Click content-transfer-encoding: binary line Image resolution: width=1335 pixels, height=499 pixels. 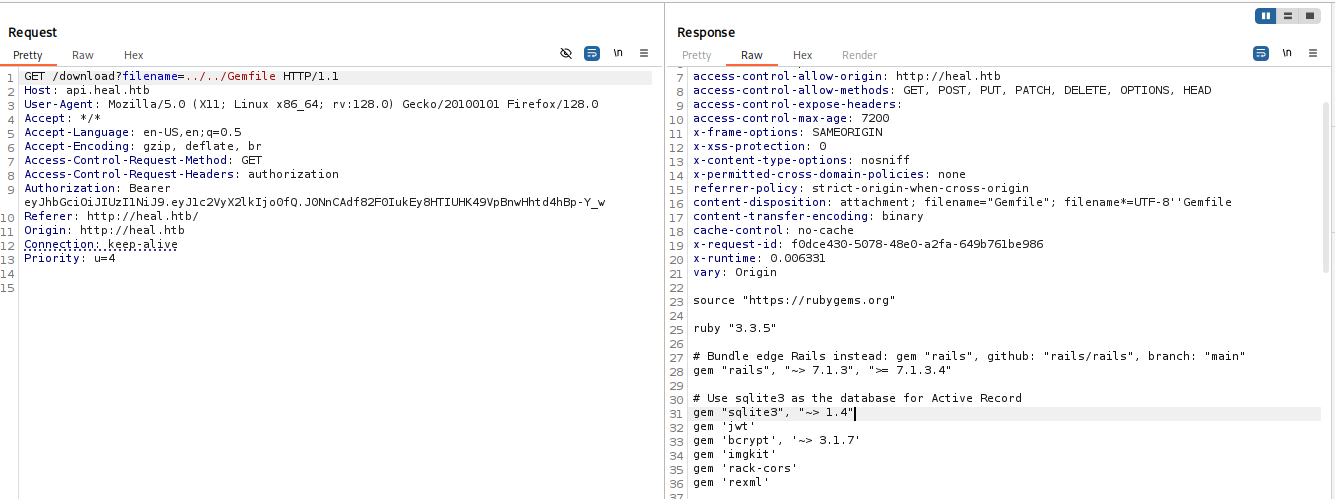808,216
